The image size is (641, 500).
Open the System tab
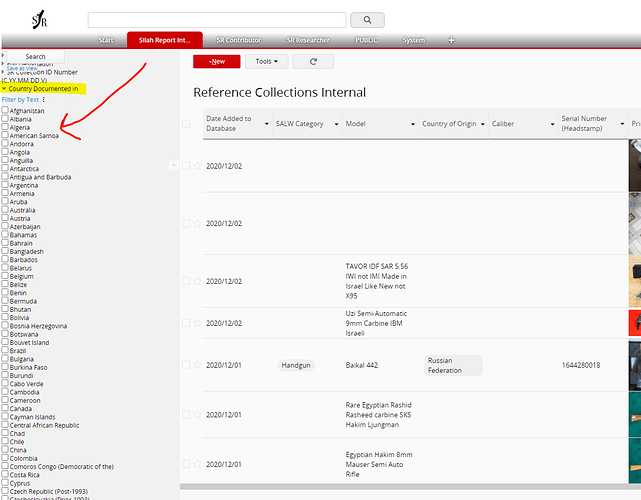click(414, 40)
